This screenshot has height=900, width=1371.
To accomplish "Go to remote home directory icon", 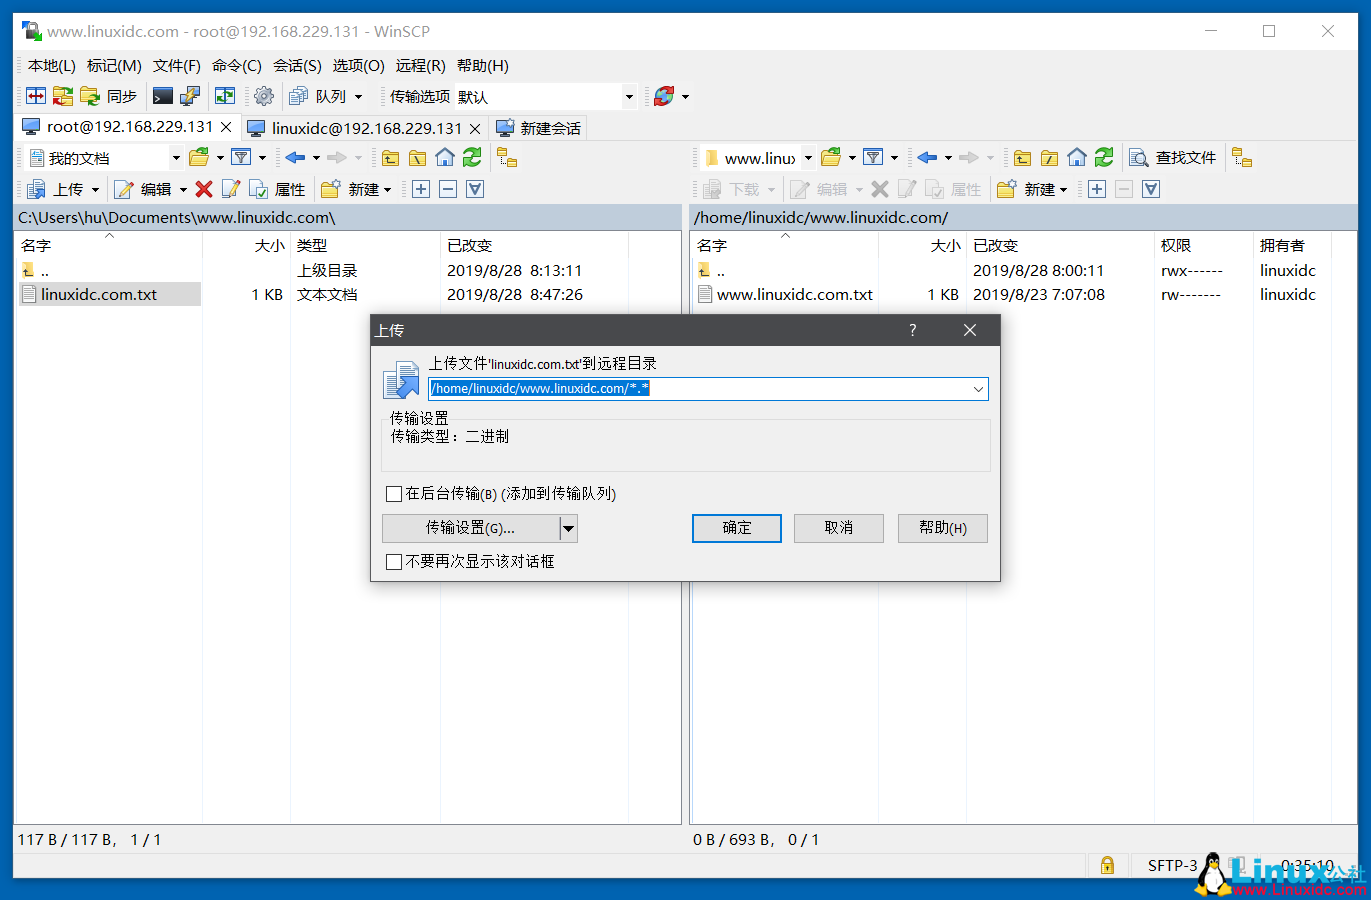I will [x=1077, y=157].
